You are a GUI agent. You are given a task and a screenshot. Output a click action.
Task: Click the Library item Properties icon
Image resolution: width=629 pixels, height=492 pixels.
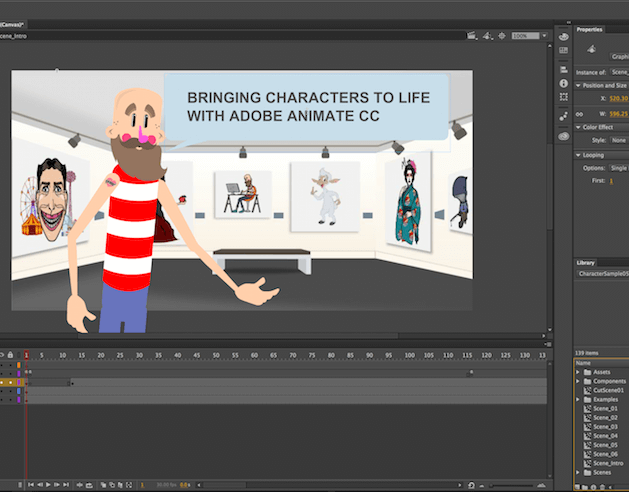click(594, 487)
